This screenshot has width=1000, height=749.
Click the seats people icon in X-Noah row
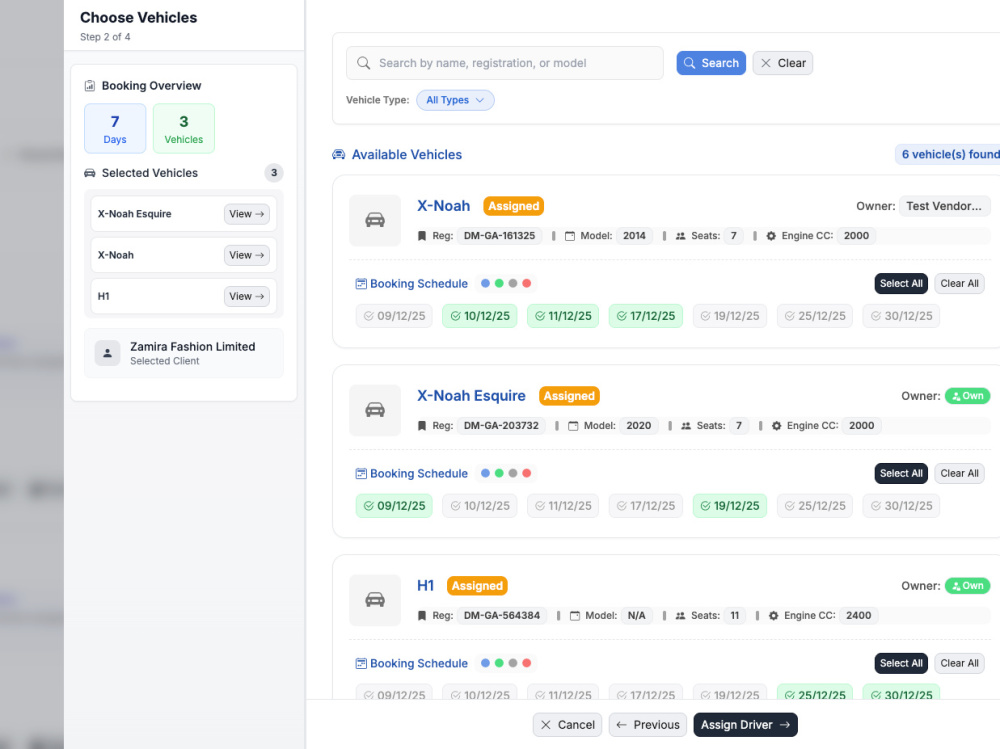click(x=680, y=236)
